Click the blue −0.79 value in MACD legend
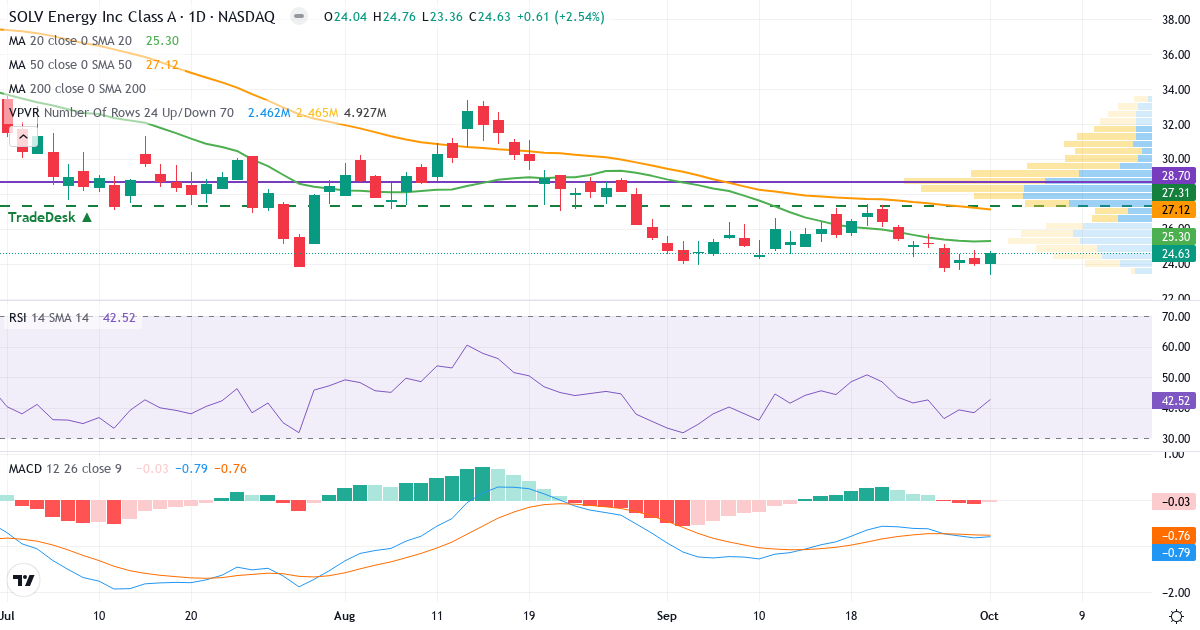The width and height of the screenshot is (1200, 630). [x=191, y=468]
